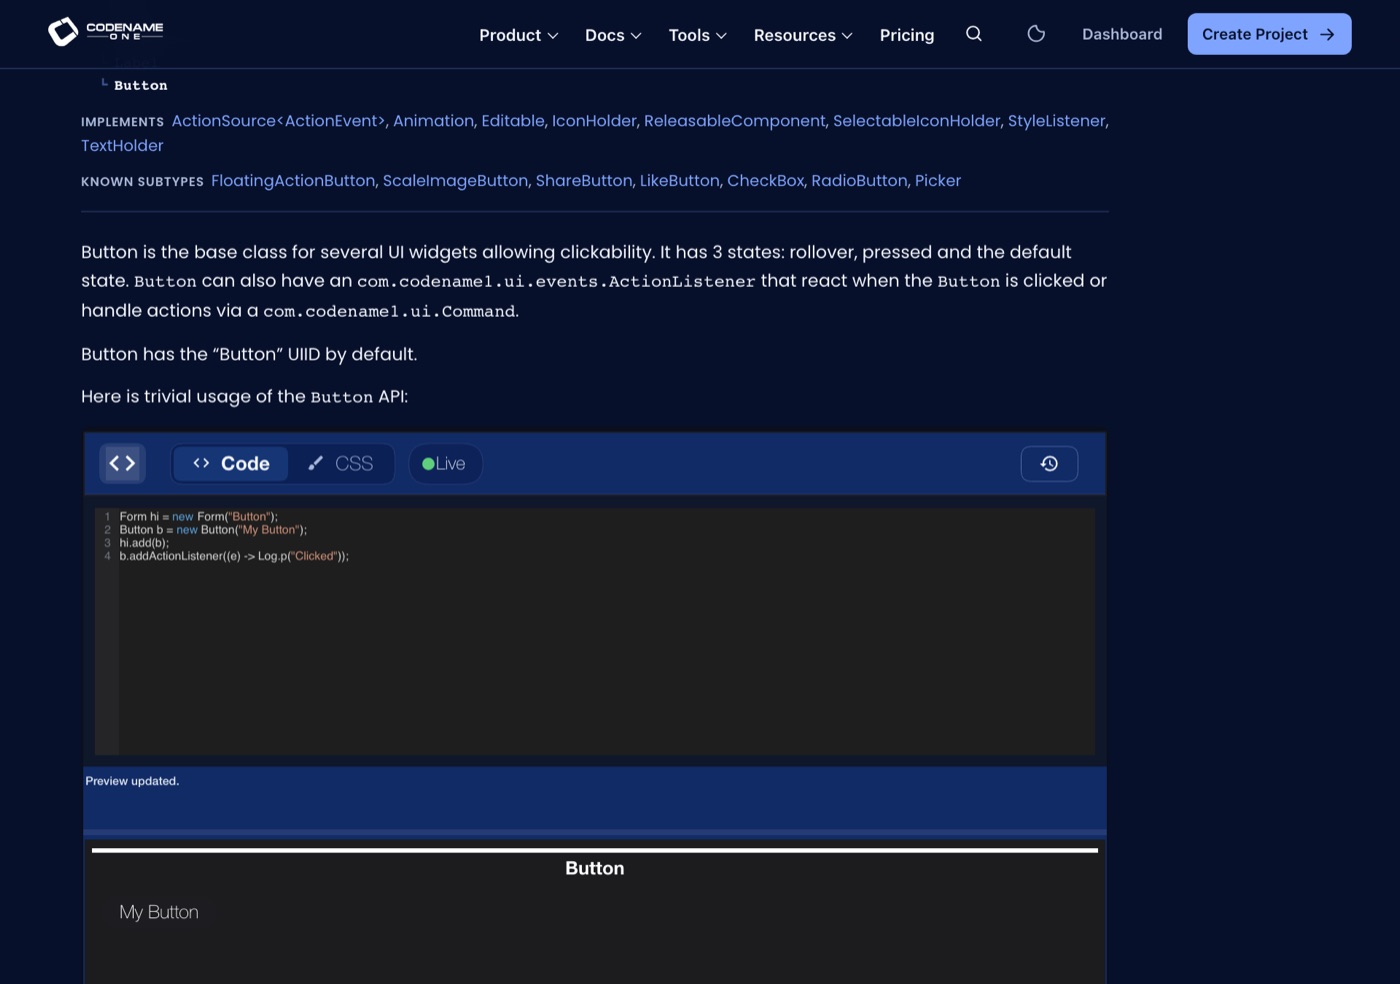The height and width of the screenshot is (984, 1400).
Task: Open the Picker subtype link
Action: [938, 181]
